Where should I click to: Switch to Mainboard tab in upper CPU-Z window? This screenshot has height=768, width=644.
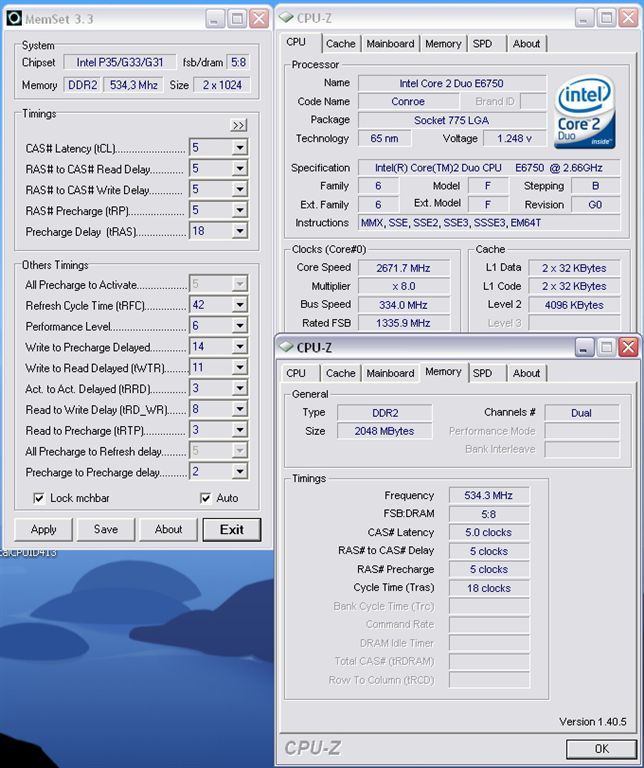[390, 44]
